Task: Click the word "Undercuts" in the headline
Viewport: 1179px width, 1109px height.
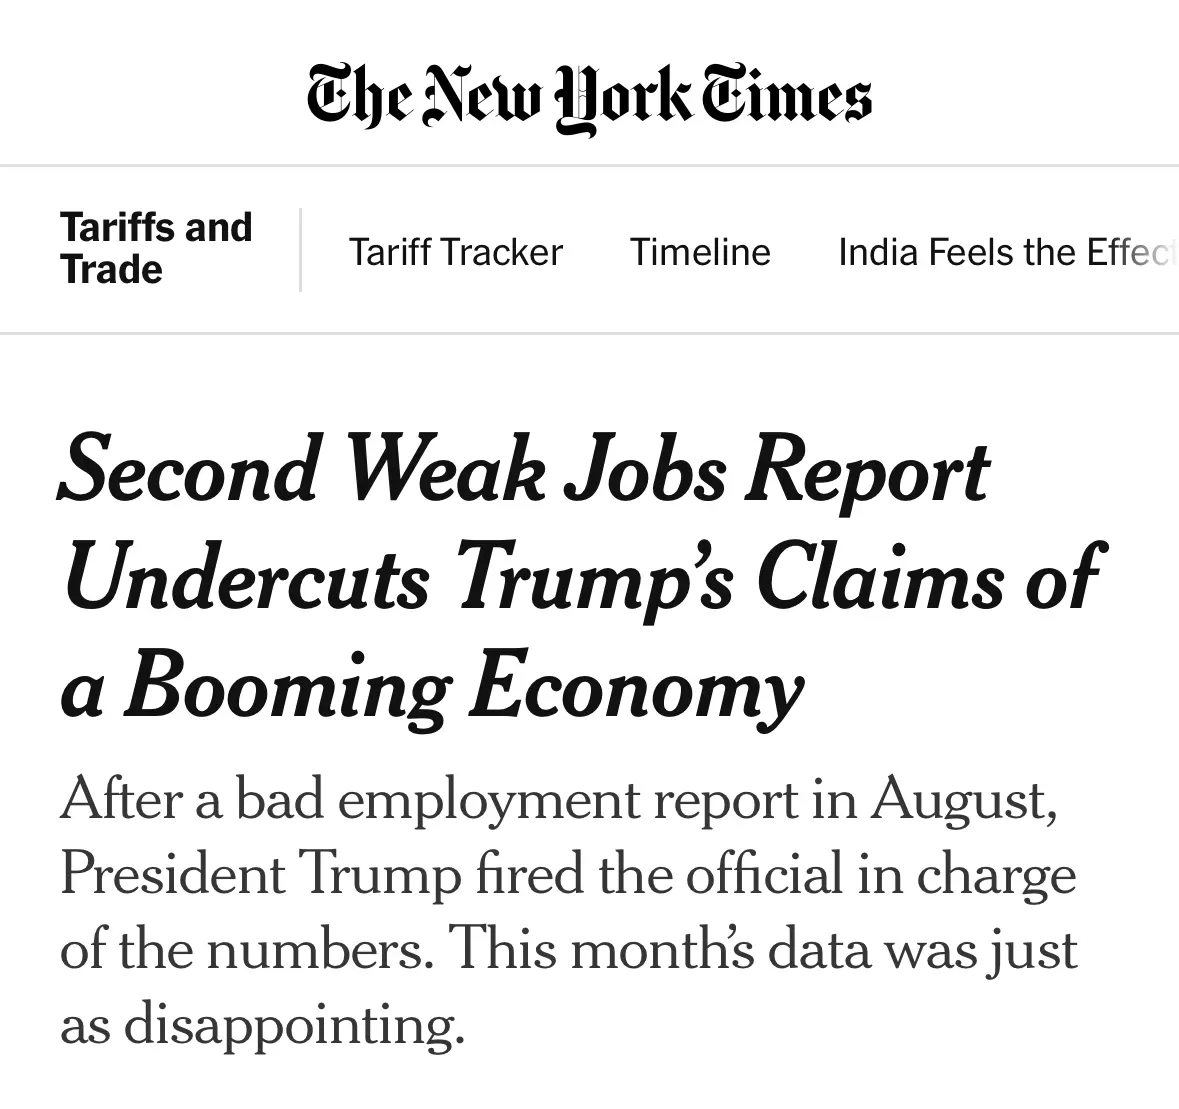Action: coord(246,580)
